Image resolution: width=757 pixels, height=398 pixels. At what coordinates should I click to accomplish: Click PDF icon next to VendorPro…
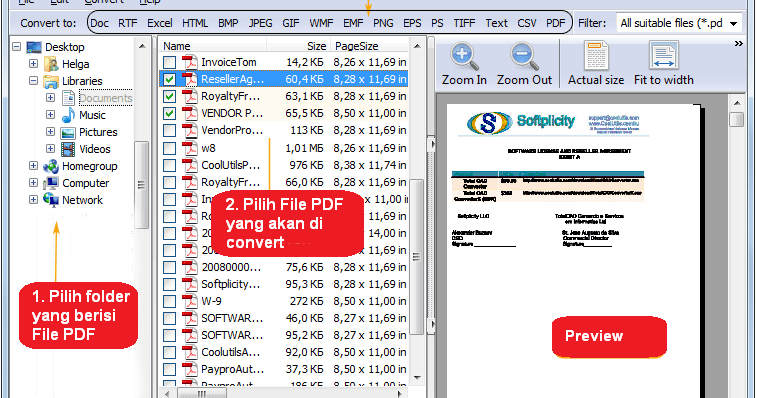(x=190, y=130)
